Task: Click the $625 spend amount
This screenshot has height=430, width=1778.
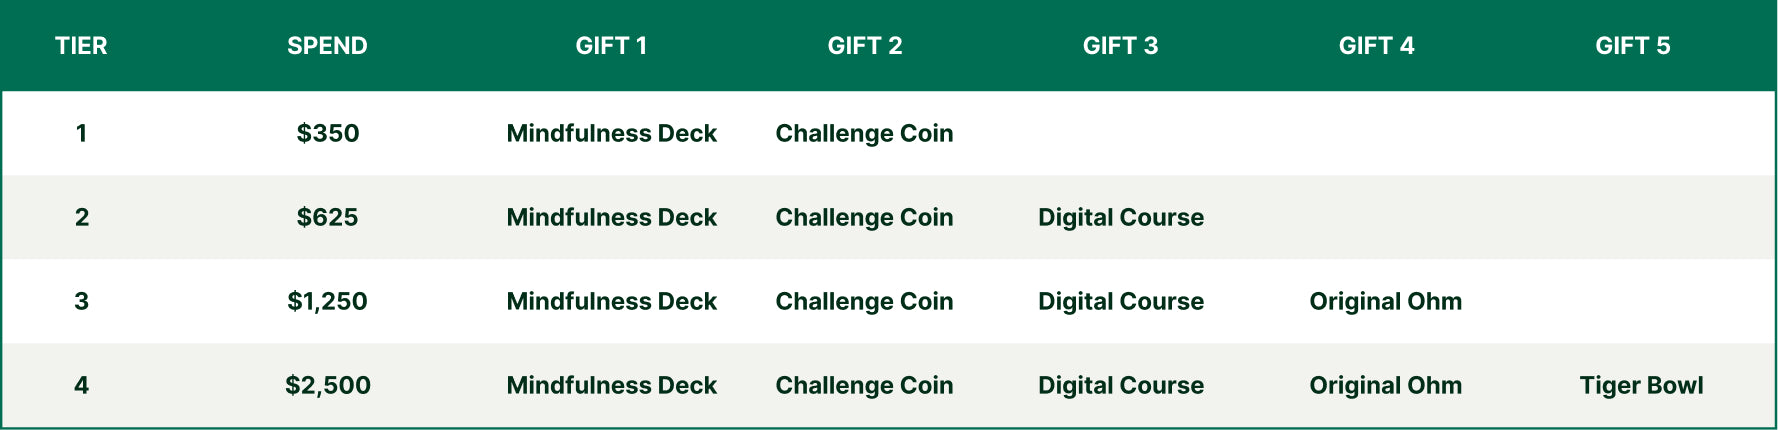Action: coord(327,217)
